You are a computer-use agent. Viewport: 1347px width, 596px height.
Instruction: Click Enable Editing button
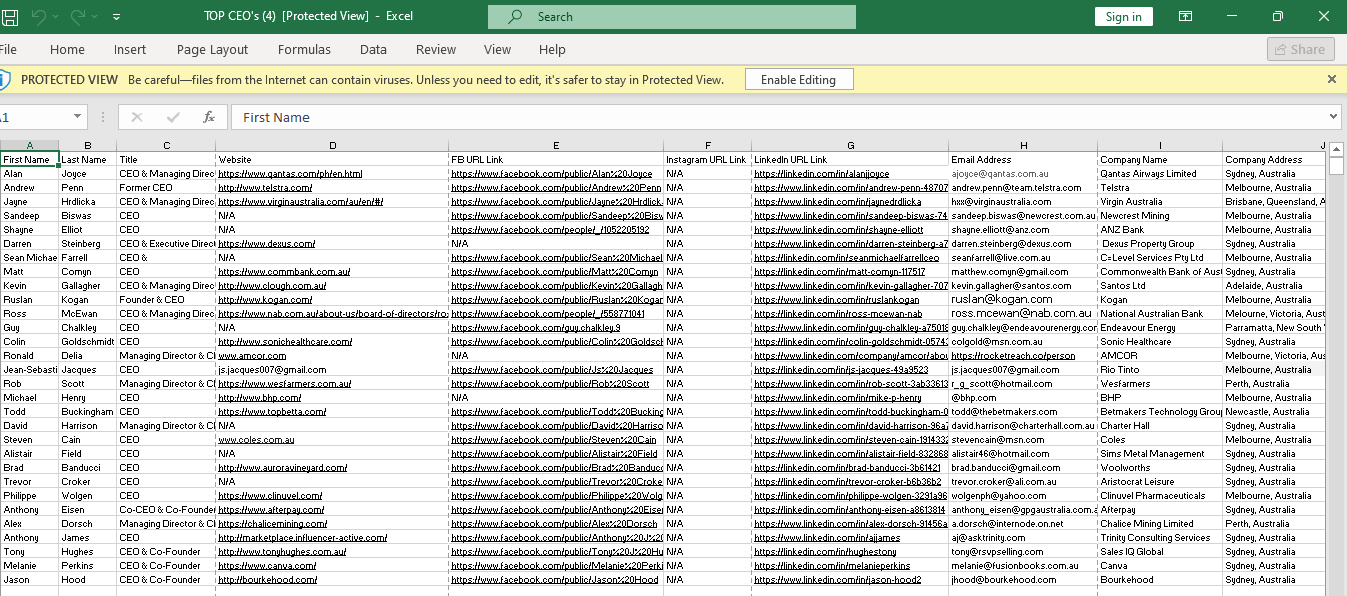[x=798, y=80]
